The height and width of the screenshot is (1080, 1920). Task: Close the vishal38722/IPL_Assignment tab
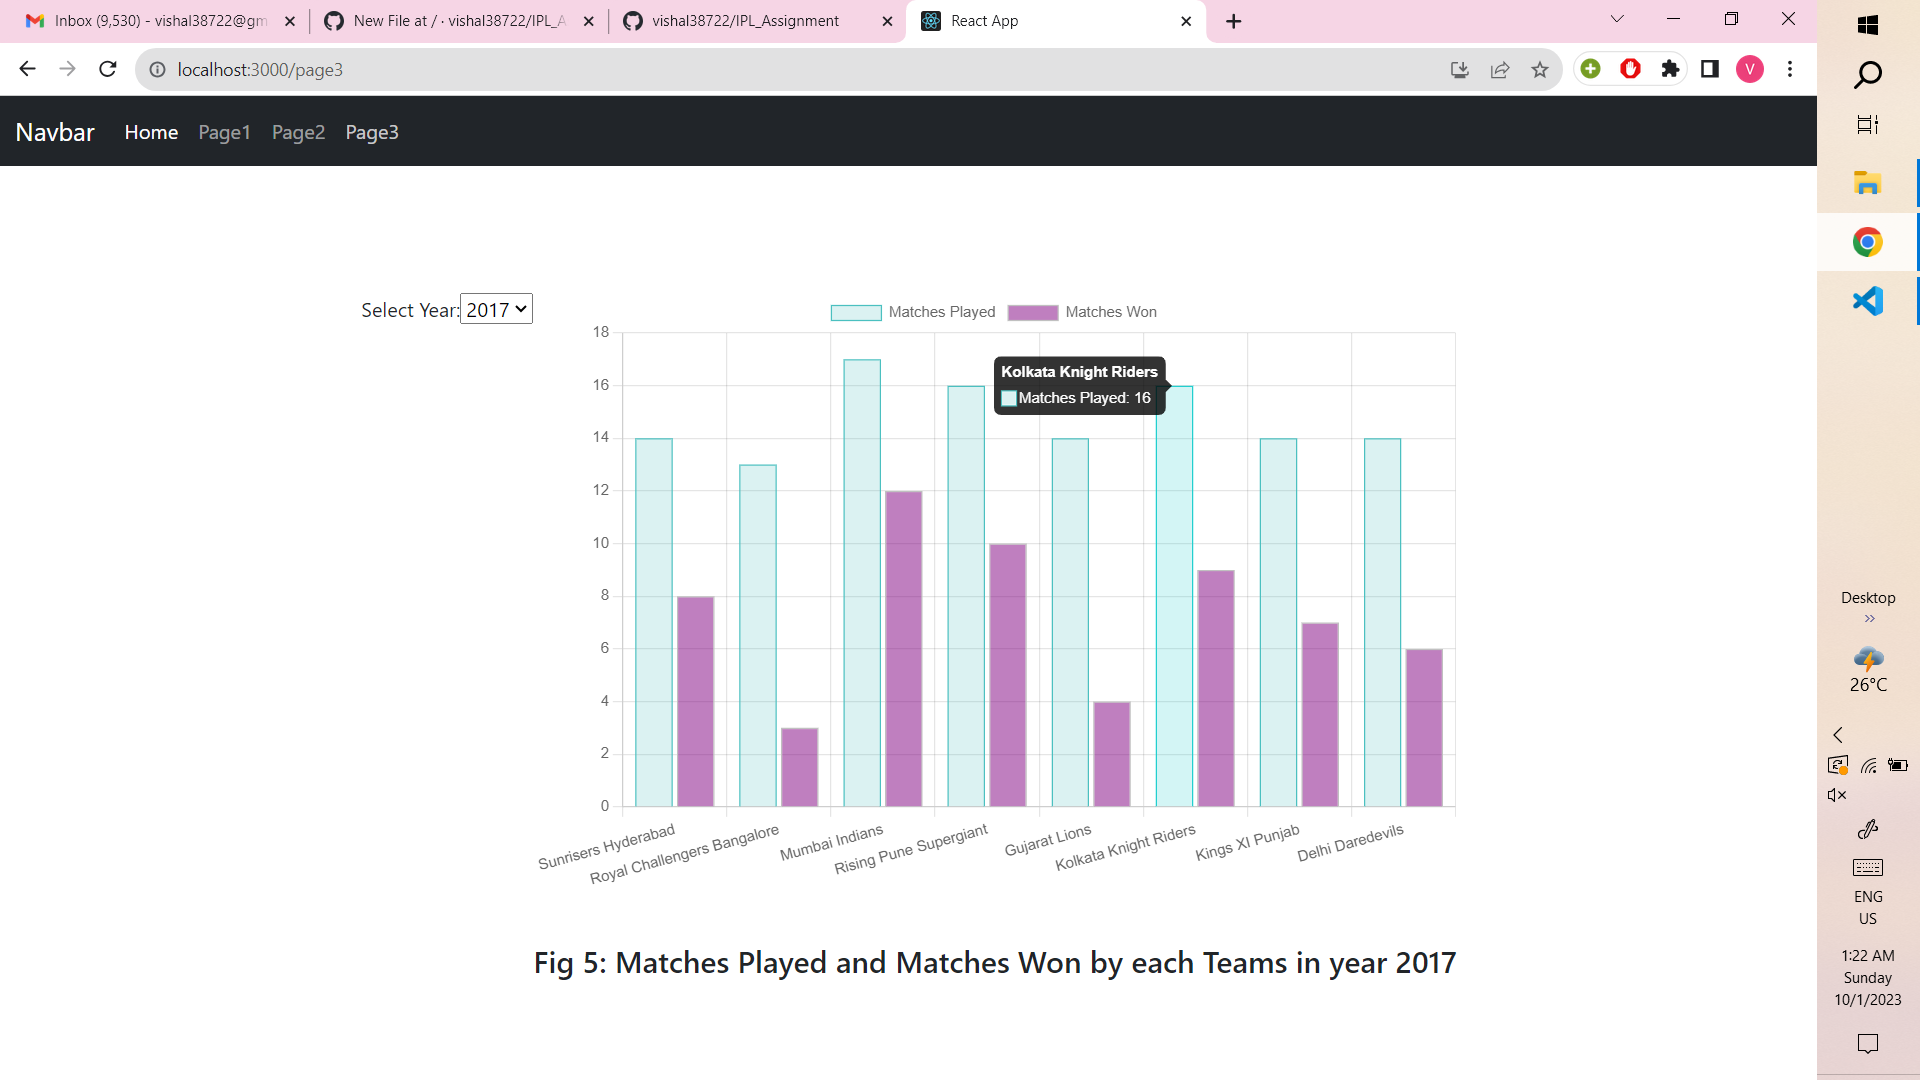click(887, 21)
